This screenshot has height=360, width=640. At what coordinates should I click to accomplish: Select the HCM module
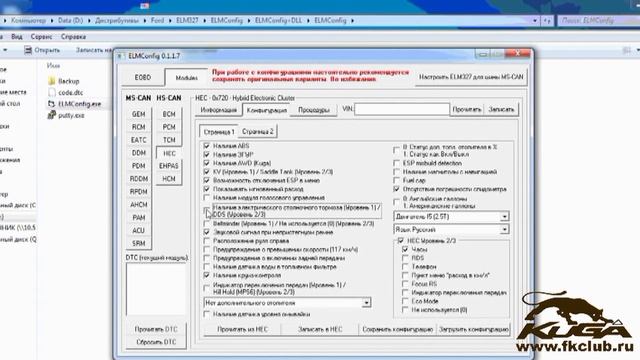[x=169, y=179]
